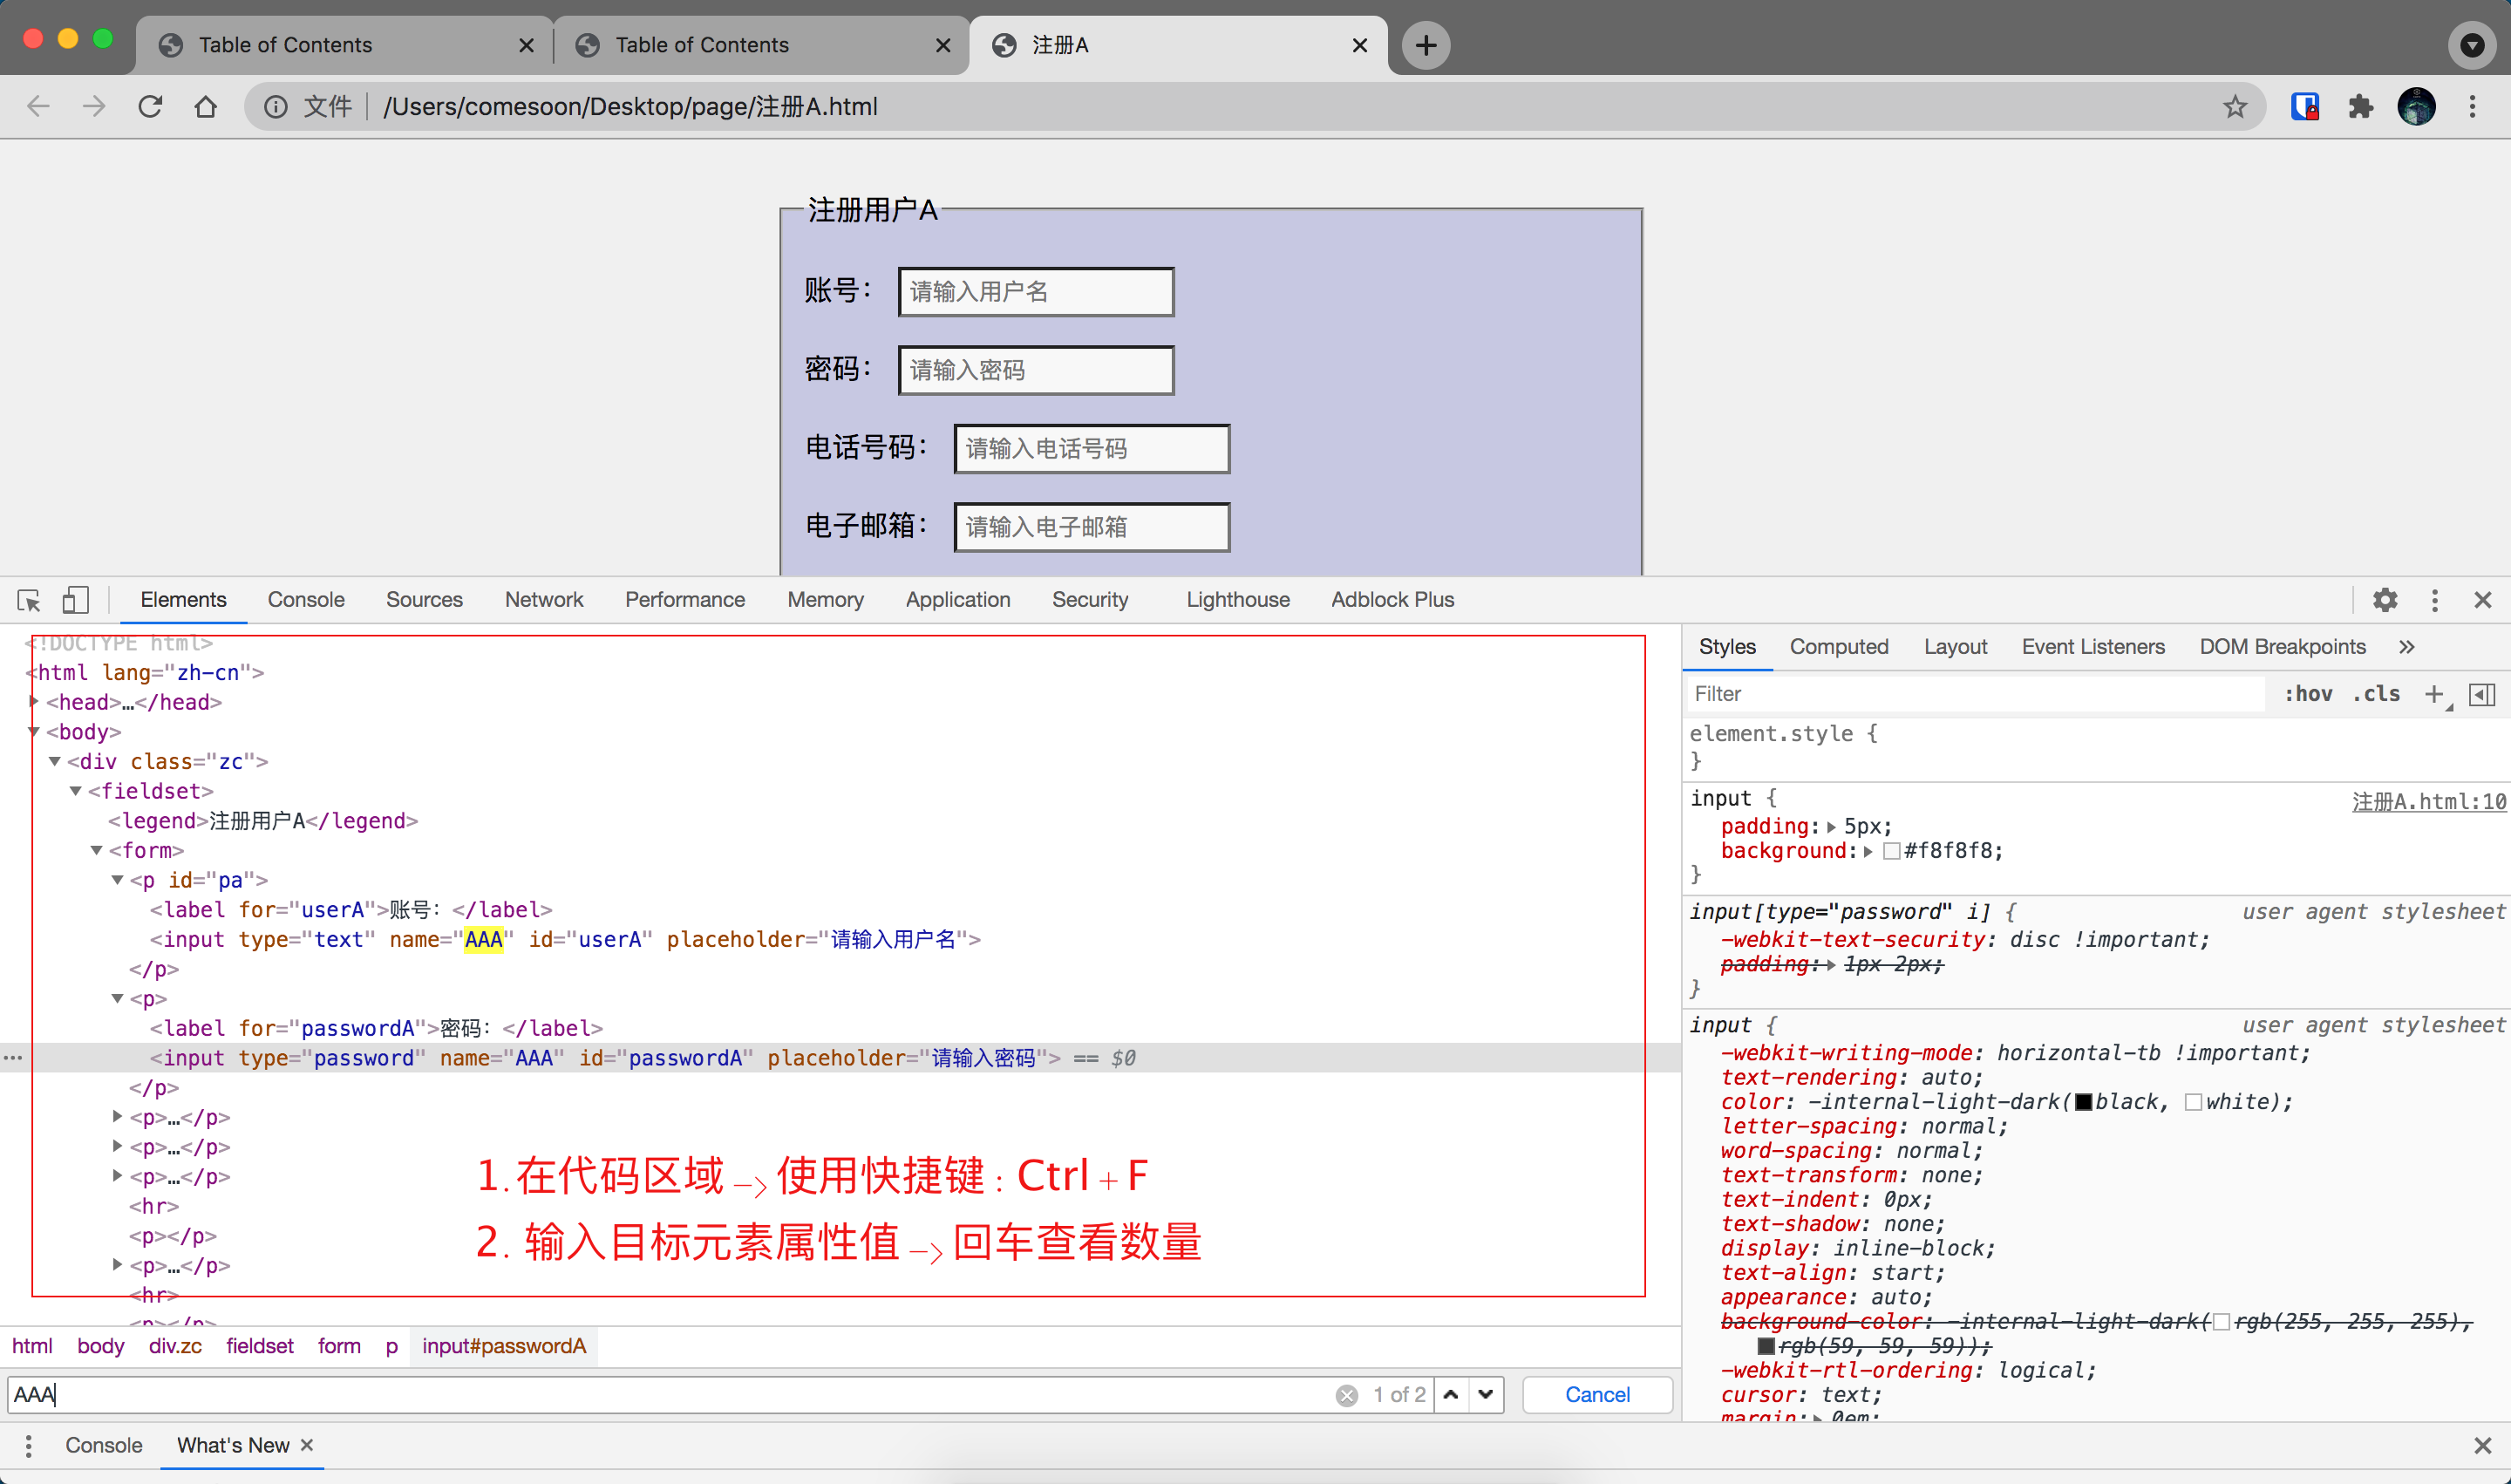Toggle the device toolbar icon
This screenshot has height=1484, width=2511.
(75, 600)
